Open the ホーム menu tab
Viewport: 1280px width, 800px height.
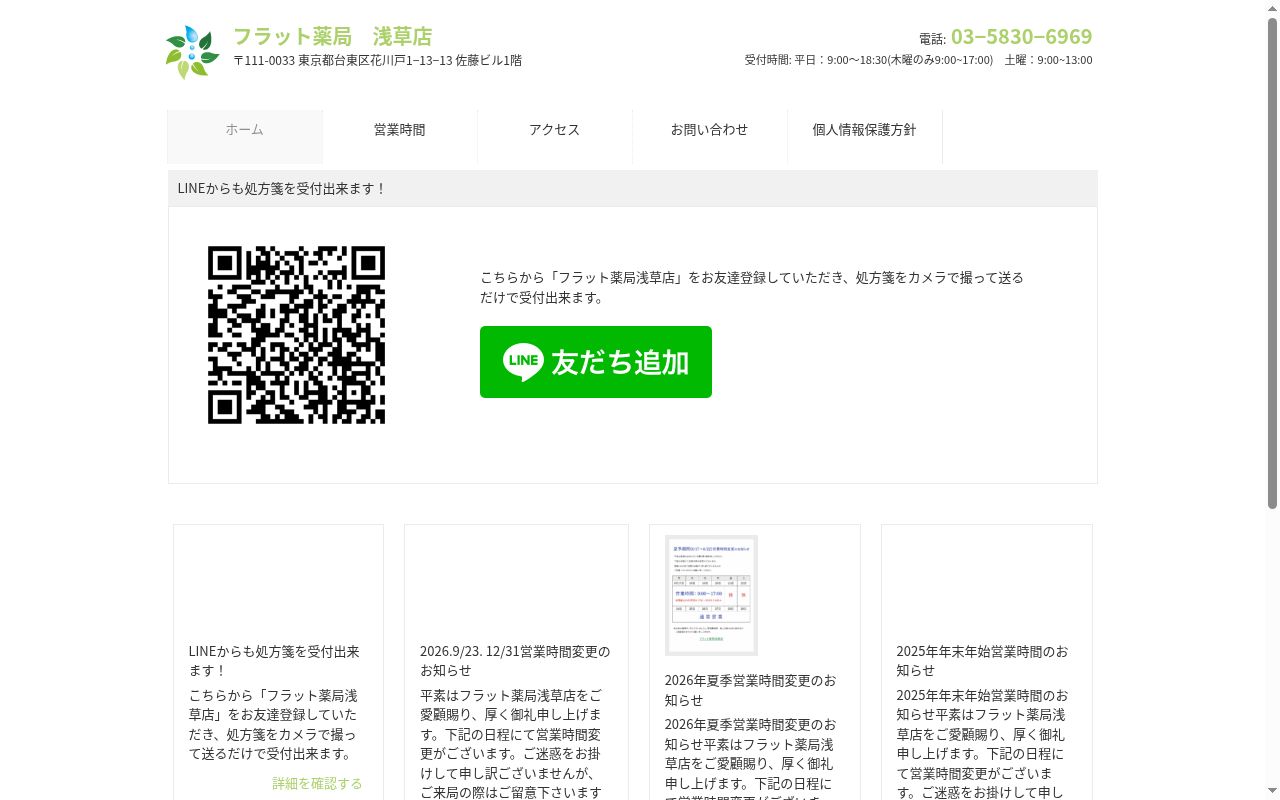(x=245, y=136)
